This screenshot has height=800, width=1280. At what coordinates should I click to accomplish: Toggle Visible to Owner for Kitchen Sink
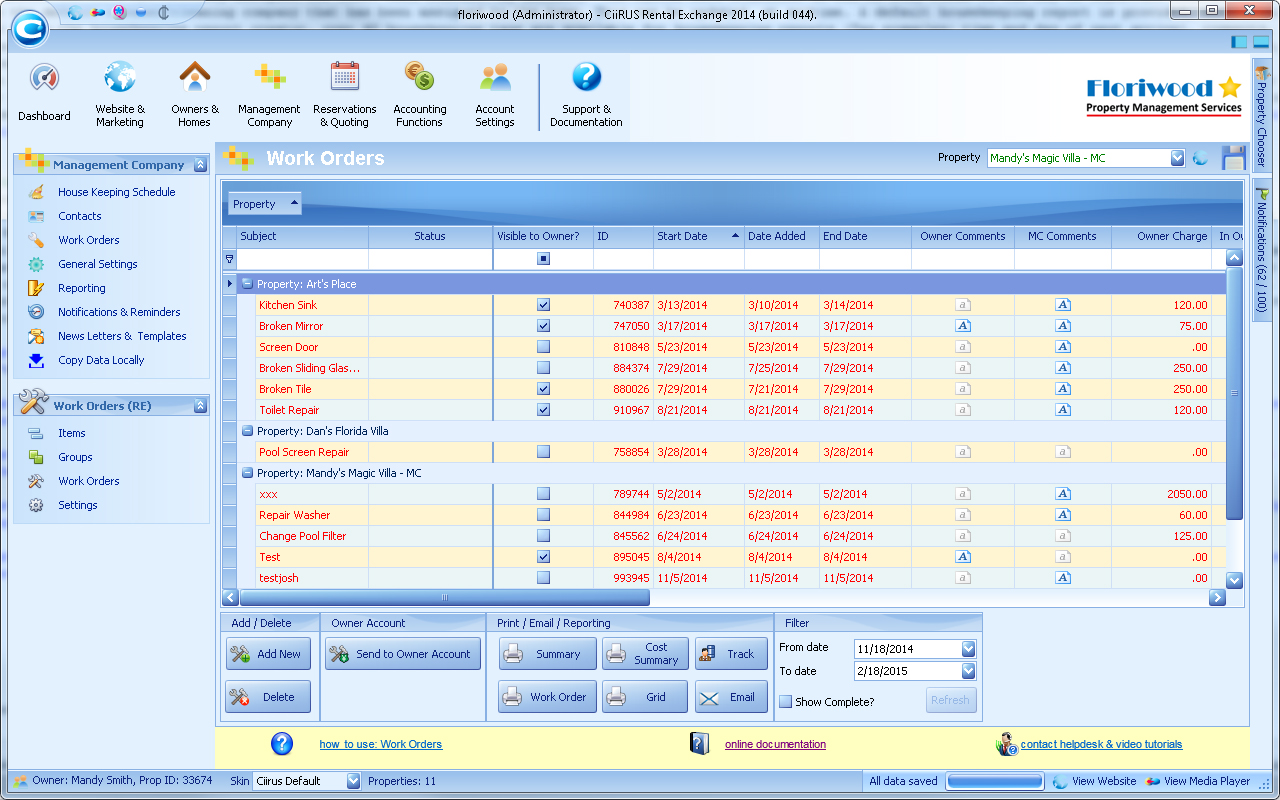[x=543, y=305]
